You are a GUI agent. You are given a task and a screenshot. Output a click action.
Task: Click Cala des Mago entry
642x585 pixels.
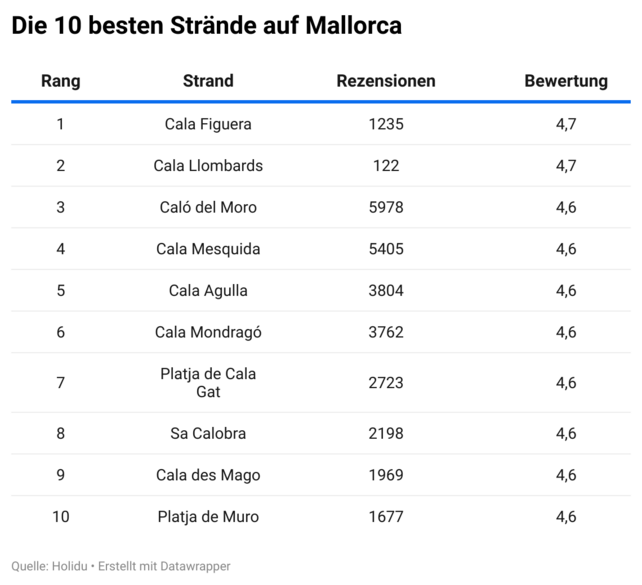coord(208,475)
